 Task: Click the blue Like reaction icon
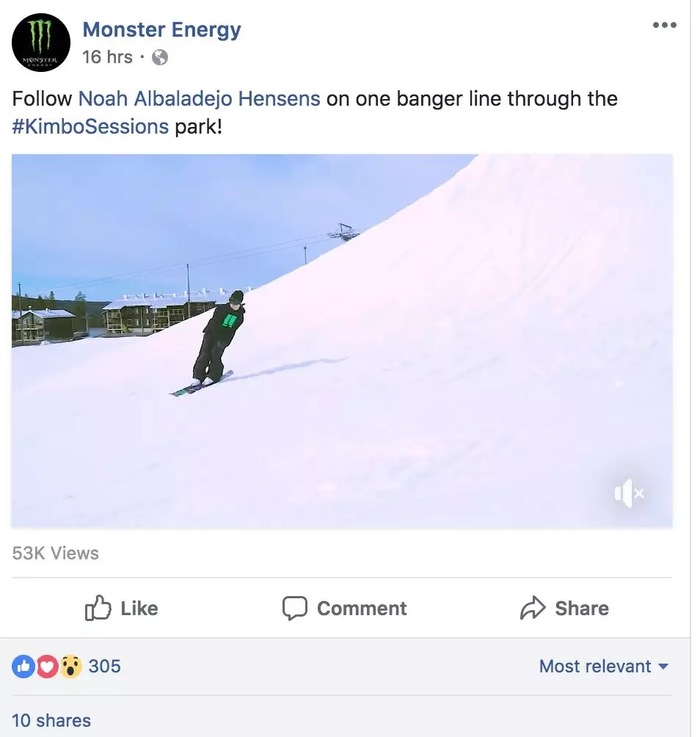pos(24,666)
